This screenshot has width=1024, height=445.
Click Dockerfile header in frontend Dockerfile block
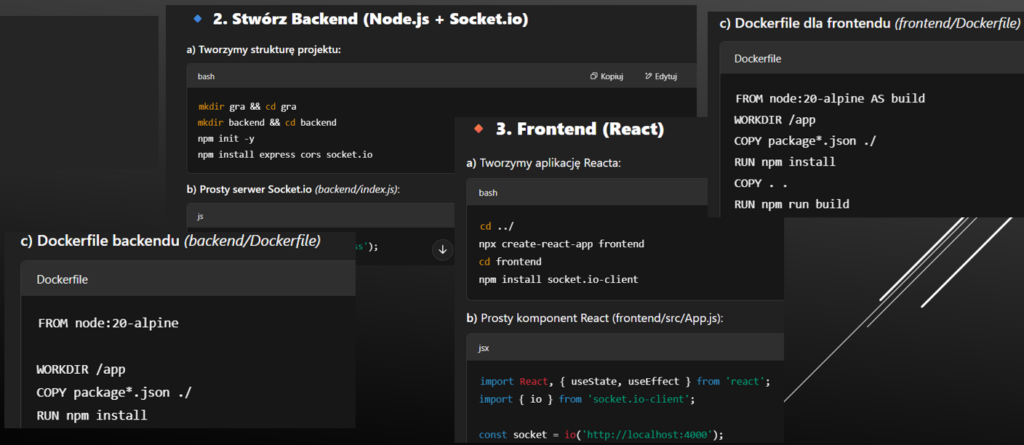click(757, 58)
